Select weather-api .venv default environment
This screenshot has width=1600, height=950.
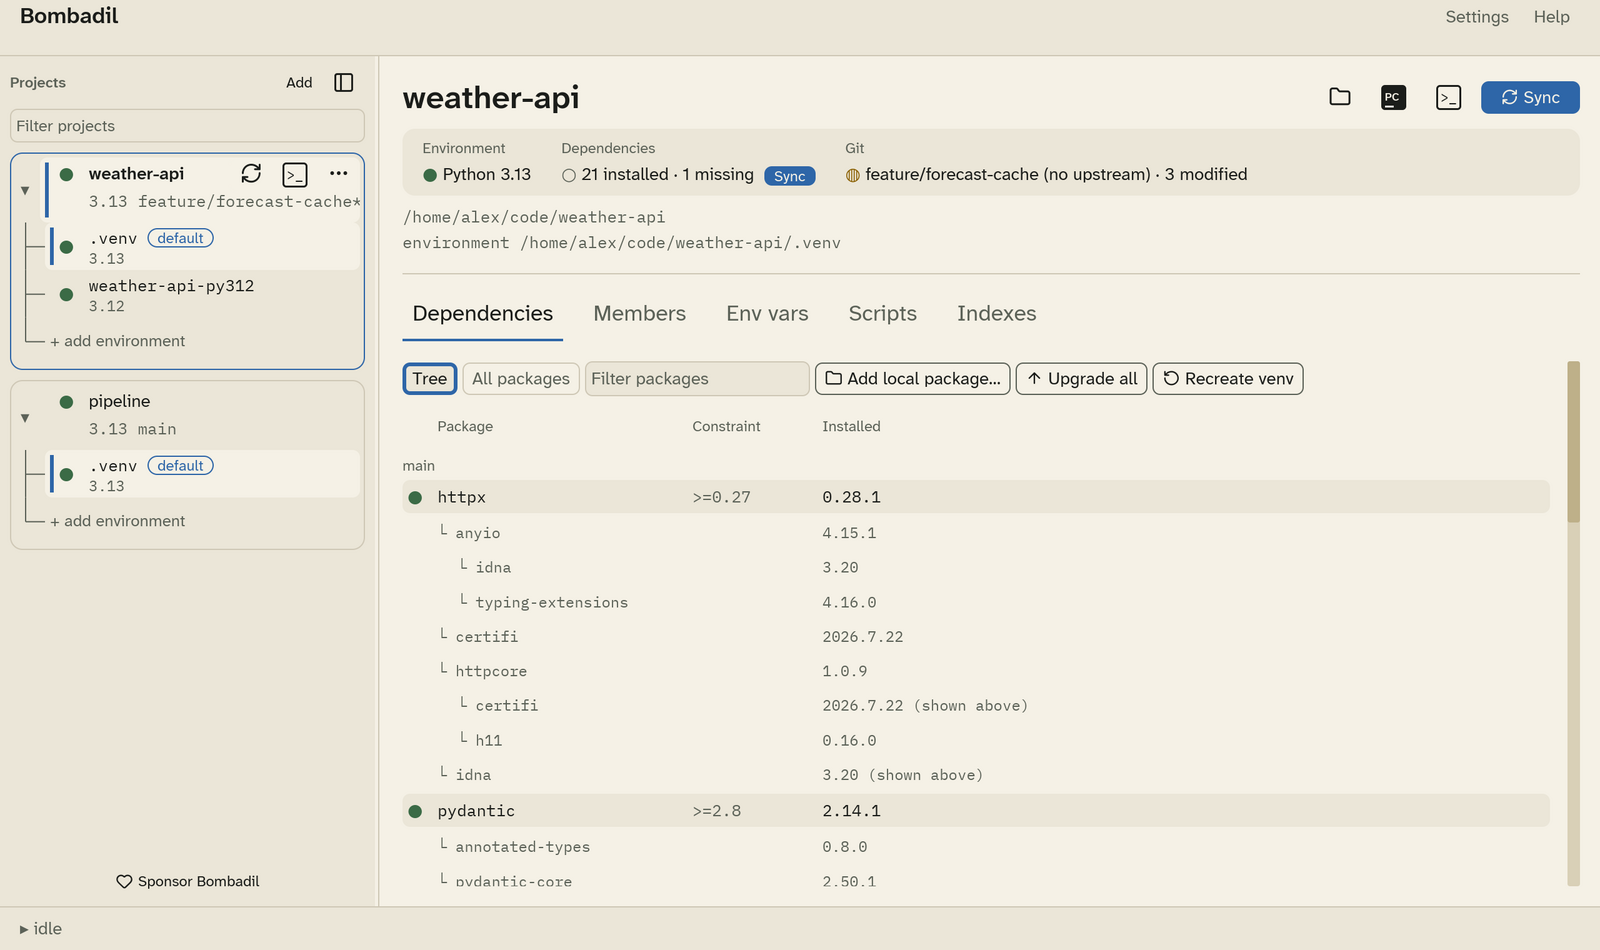205,248
